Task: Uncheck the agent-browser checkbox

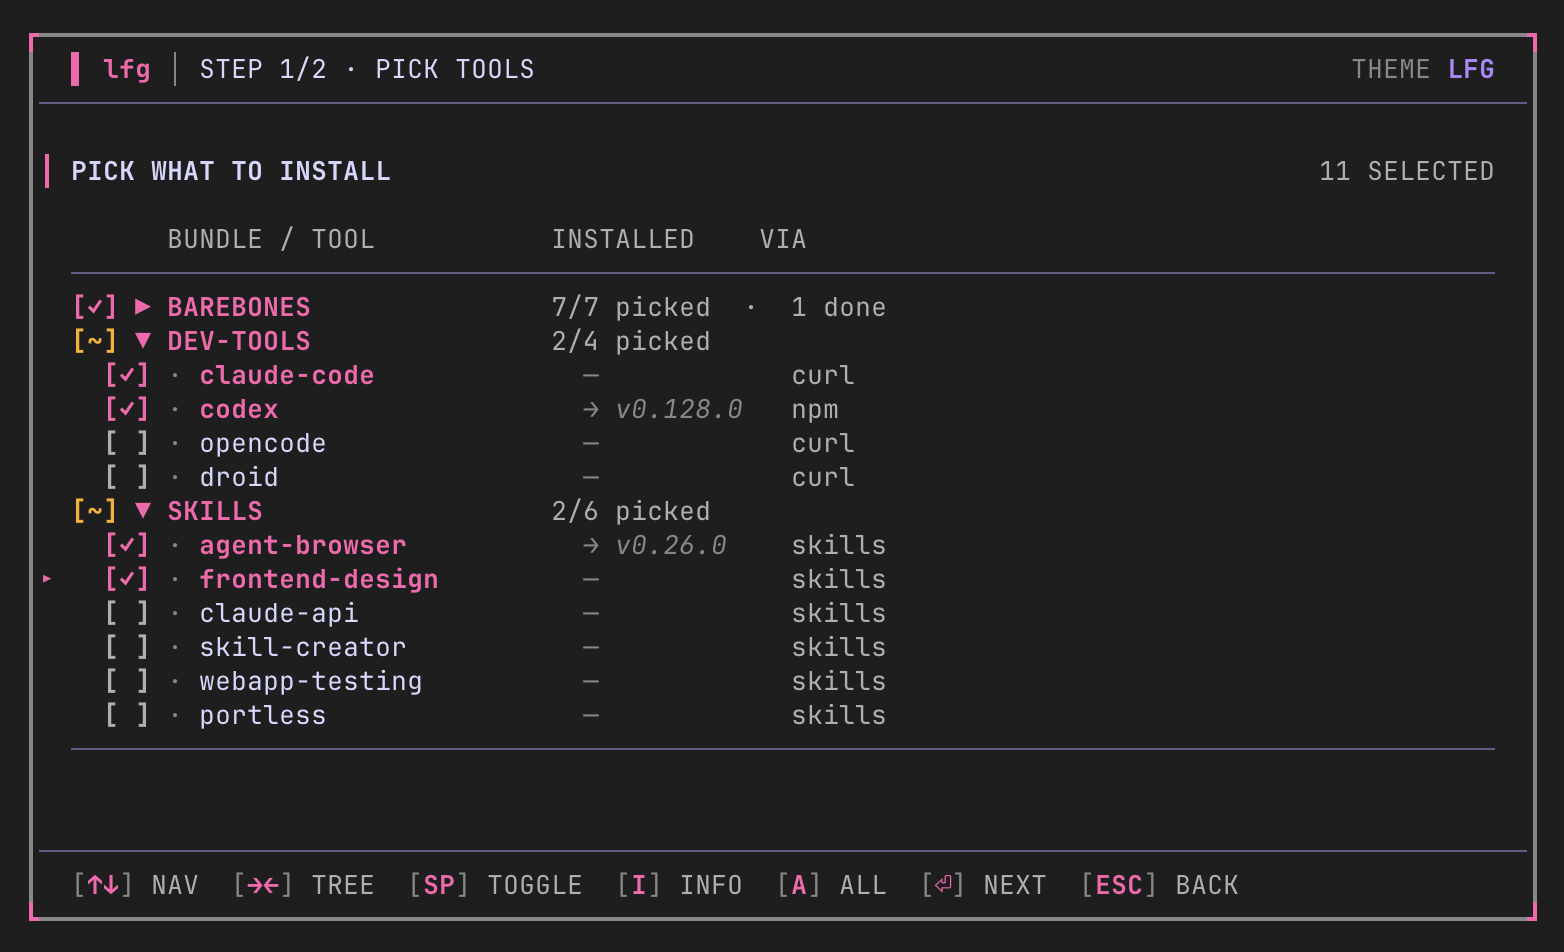Action: (127, 545)
